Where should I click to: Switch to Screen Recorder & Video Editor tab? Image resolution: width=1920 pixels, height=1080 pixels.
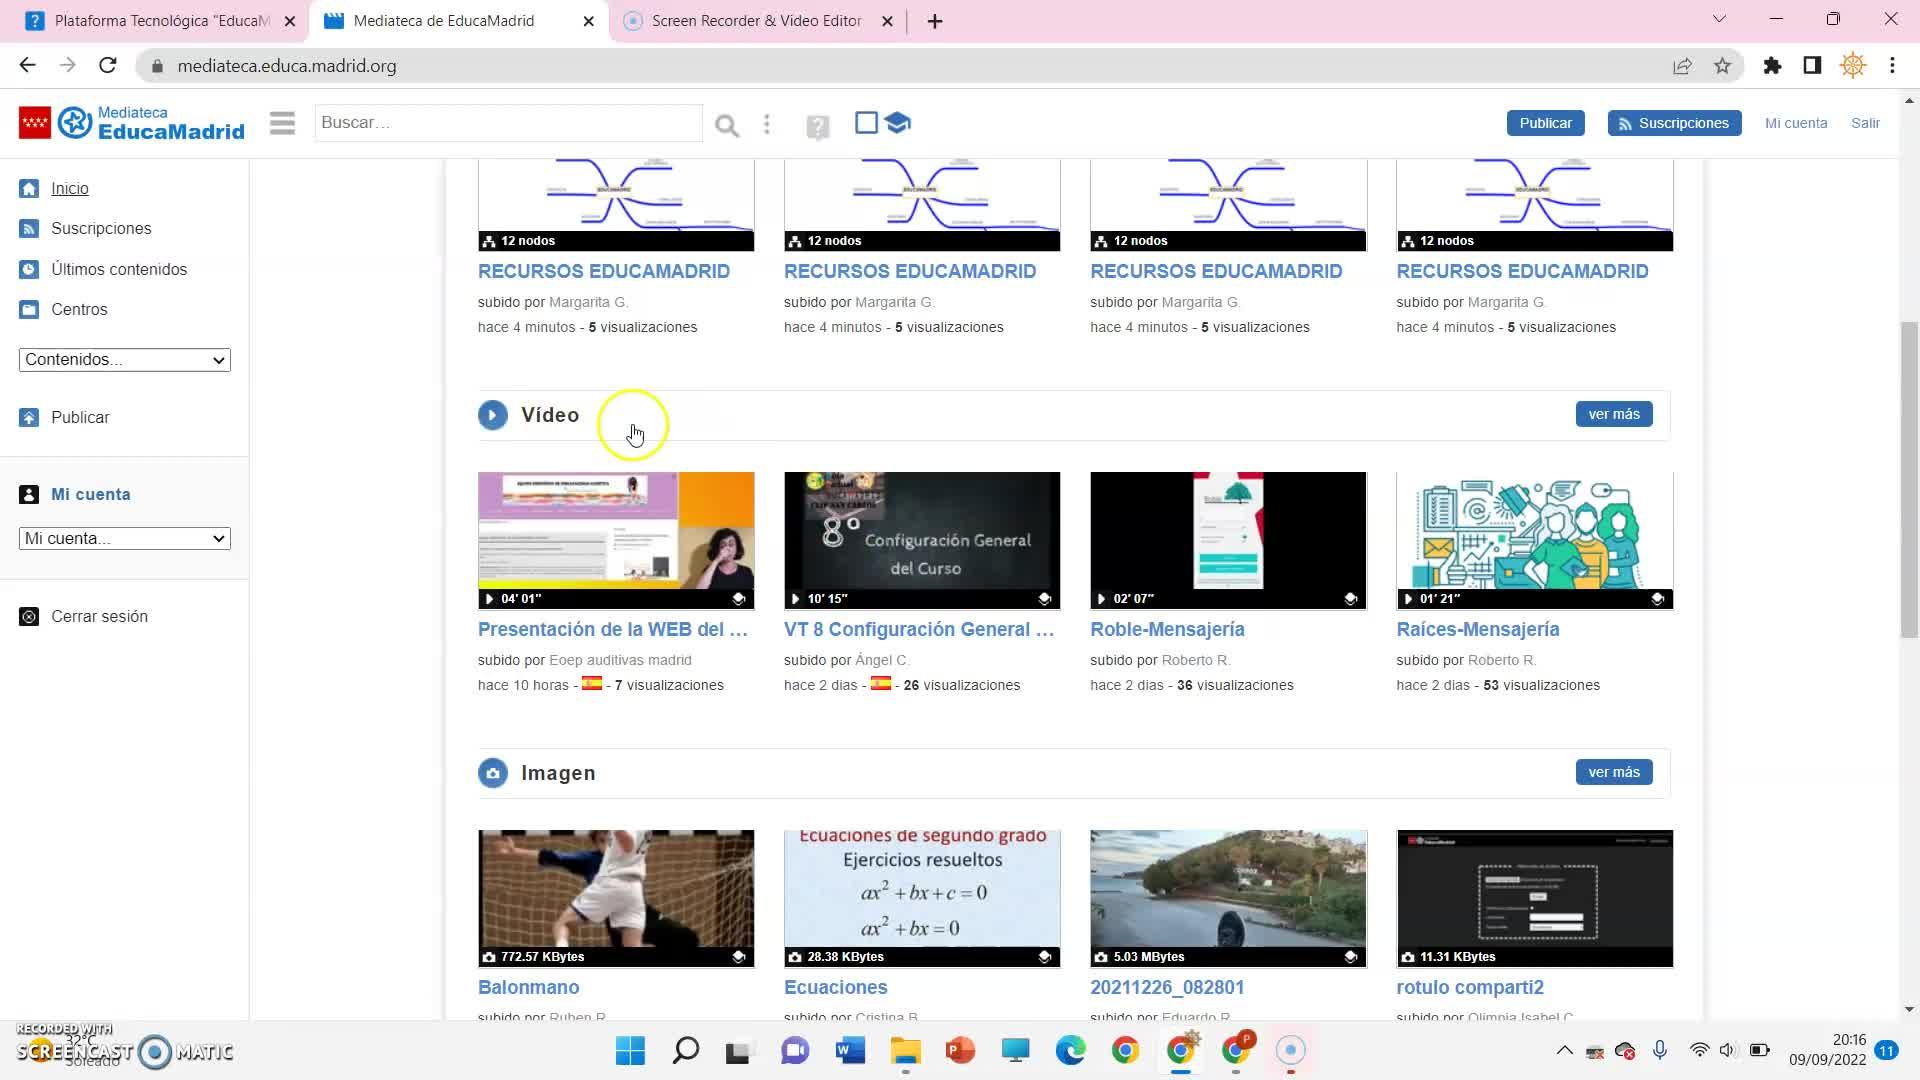(755, 21)
